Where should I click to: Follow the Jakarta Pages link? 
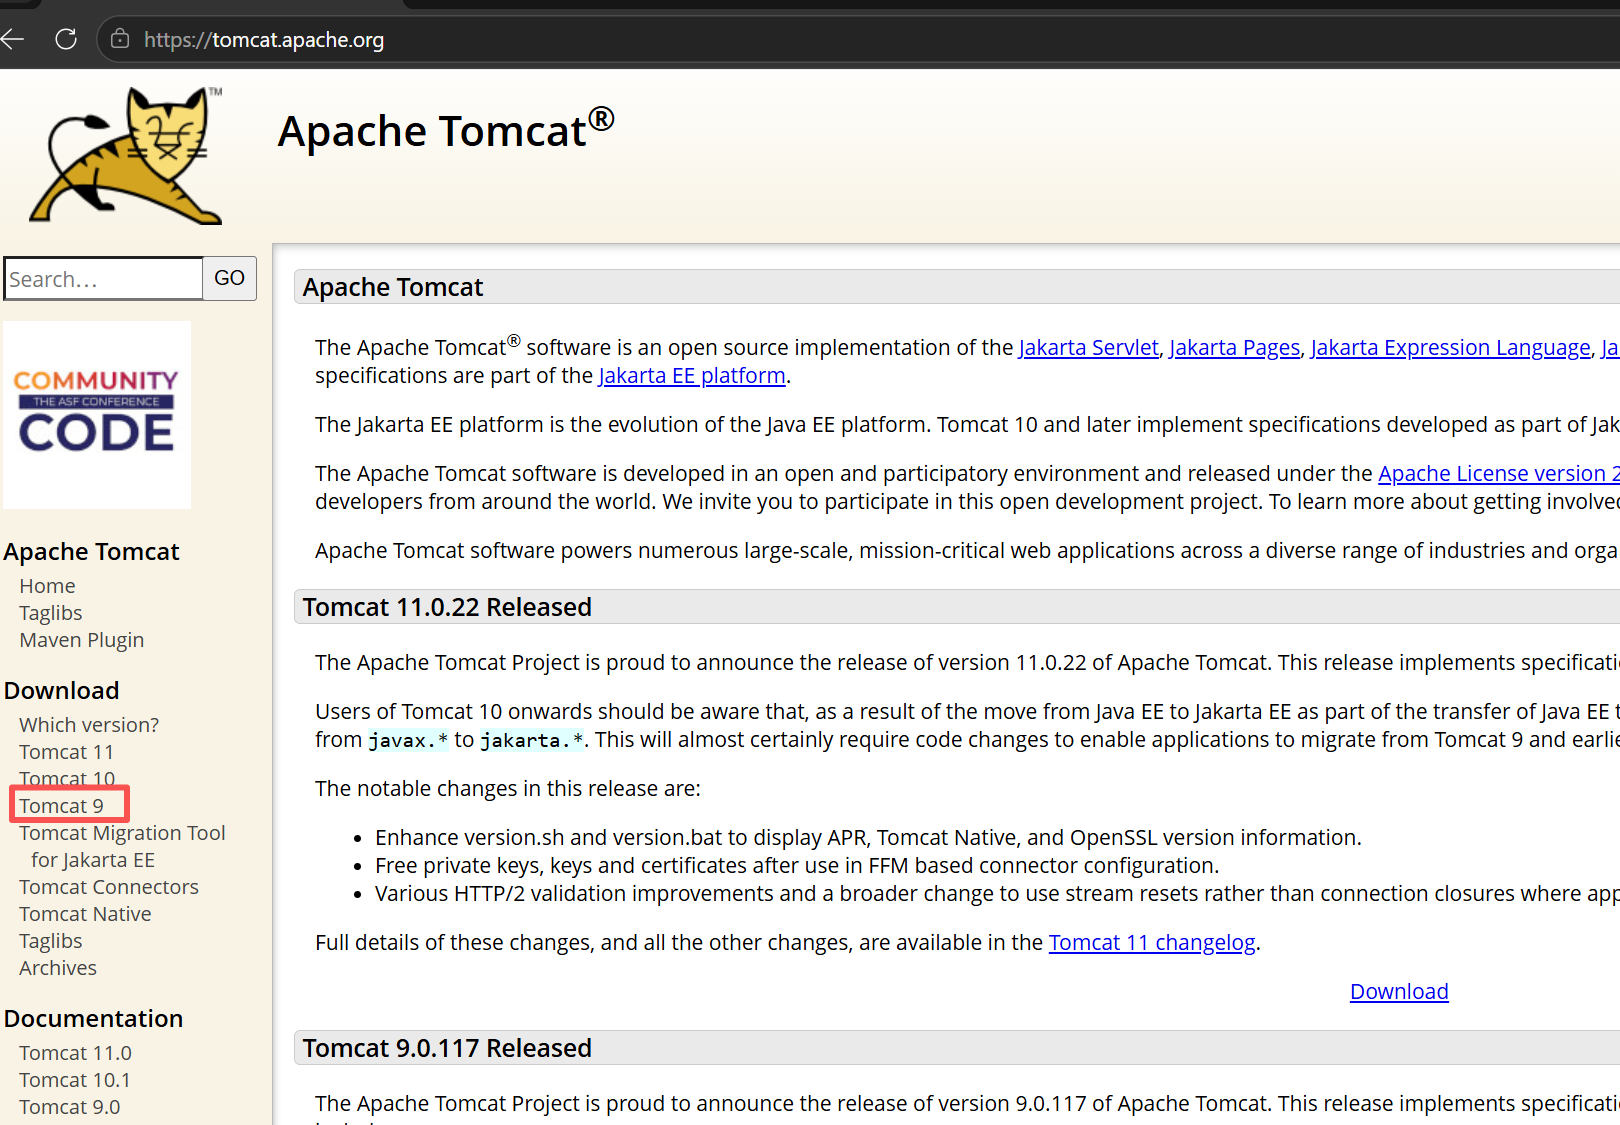coord(1235,347)
